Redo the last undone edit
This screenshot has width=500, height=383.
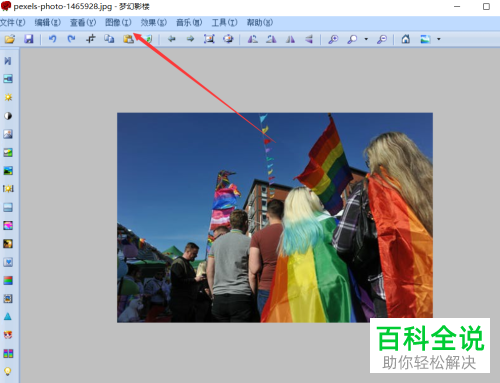click(x=71, y=39)
